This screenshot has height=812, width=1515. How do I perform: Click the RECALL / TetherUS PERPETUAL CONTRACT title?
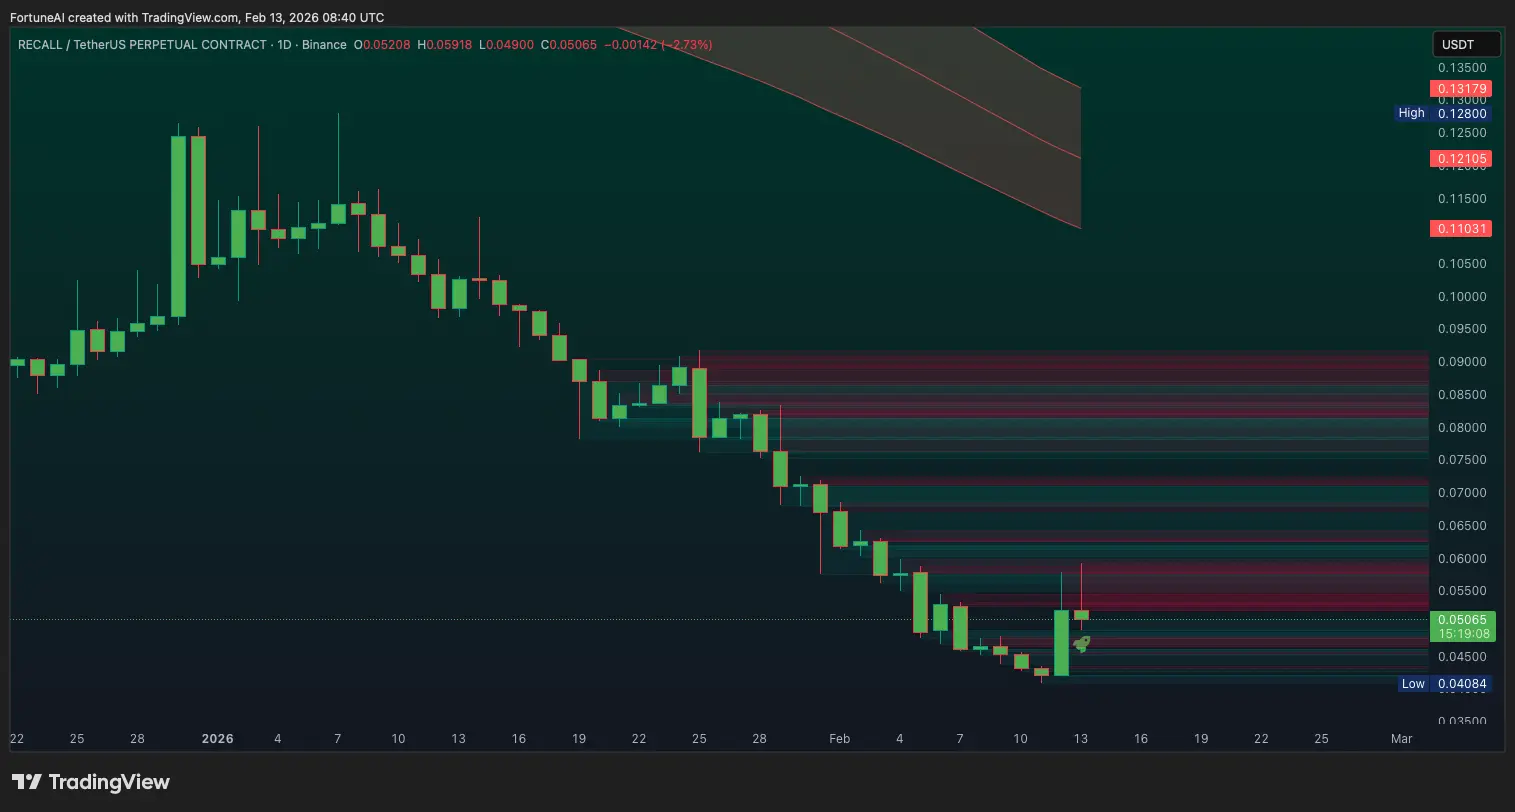(x=142, y=45)
